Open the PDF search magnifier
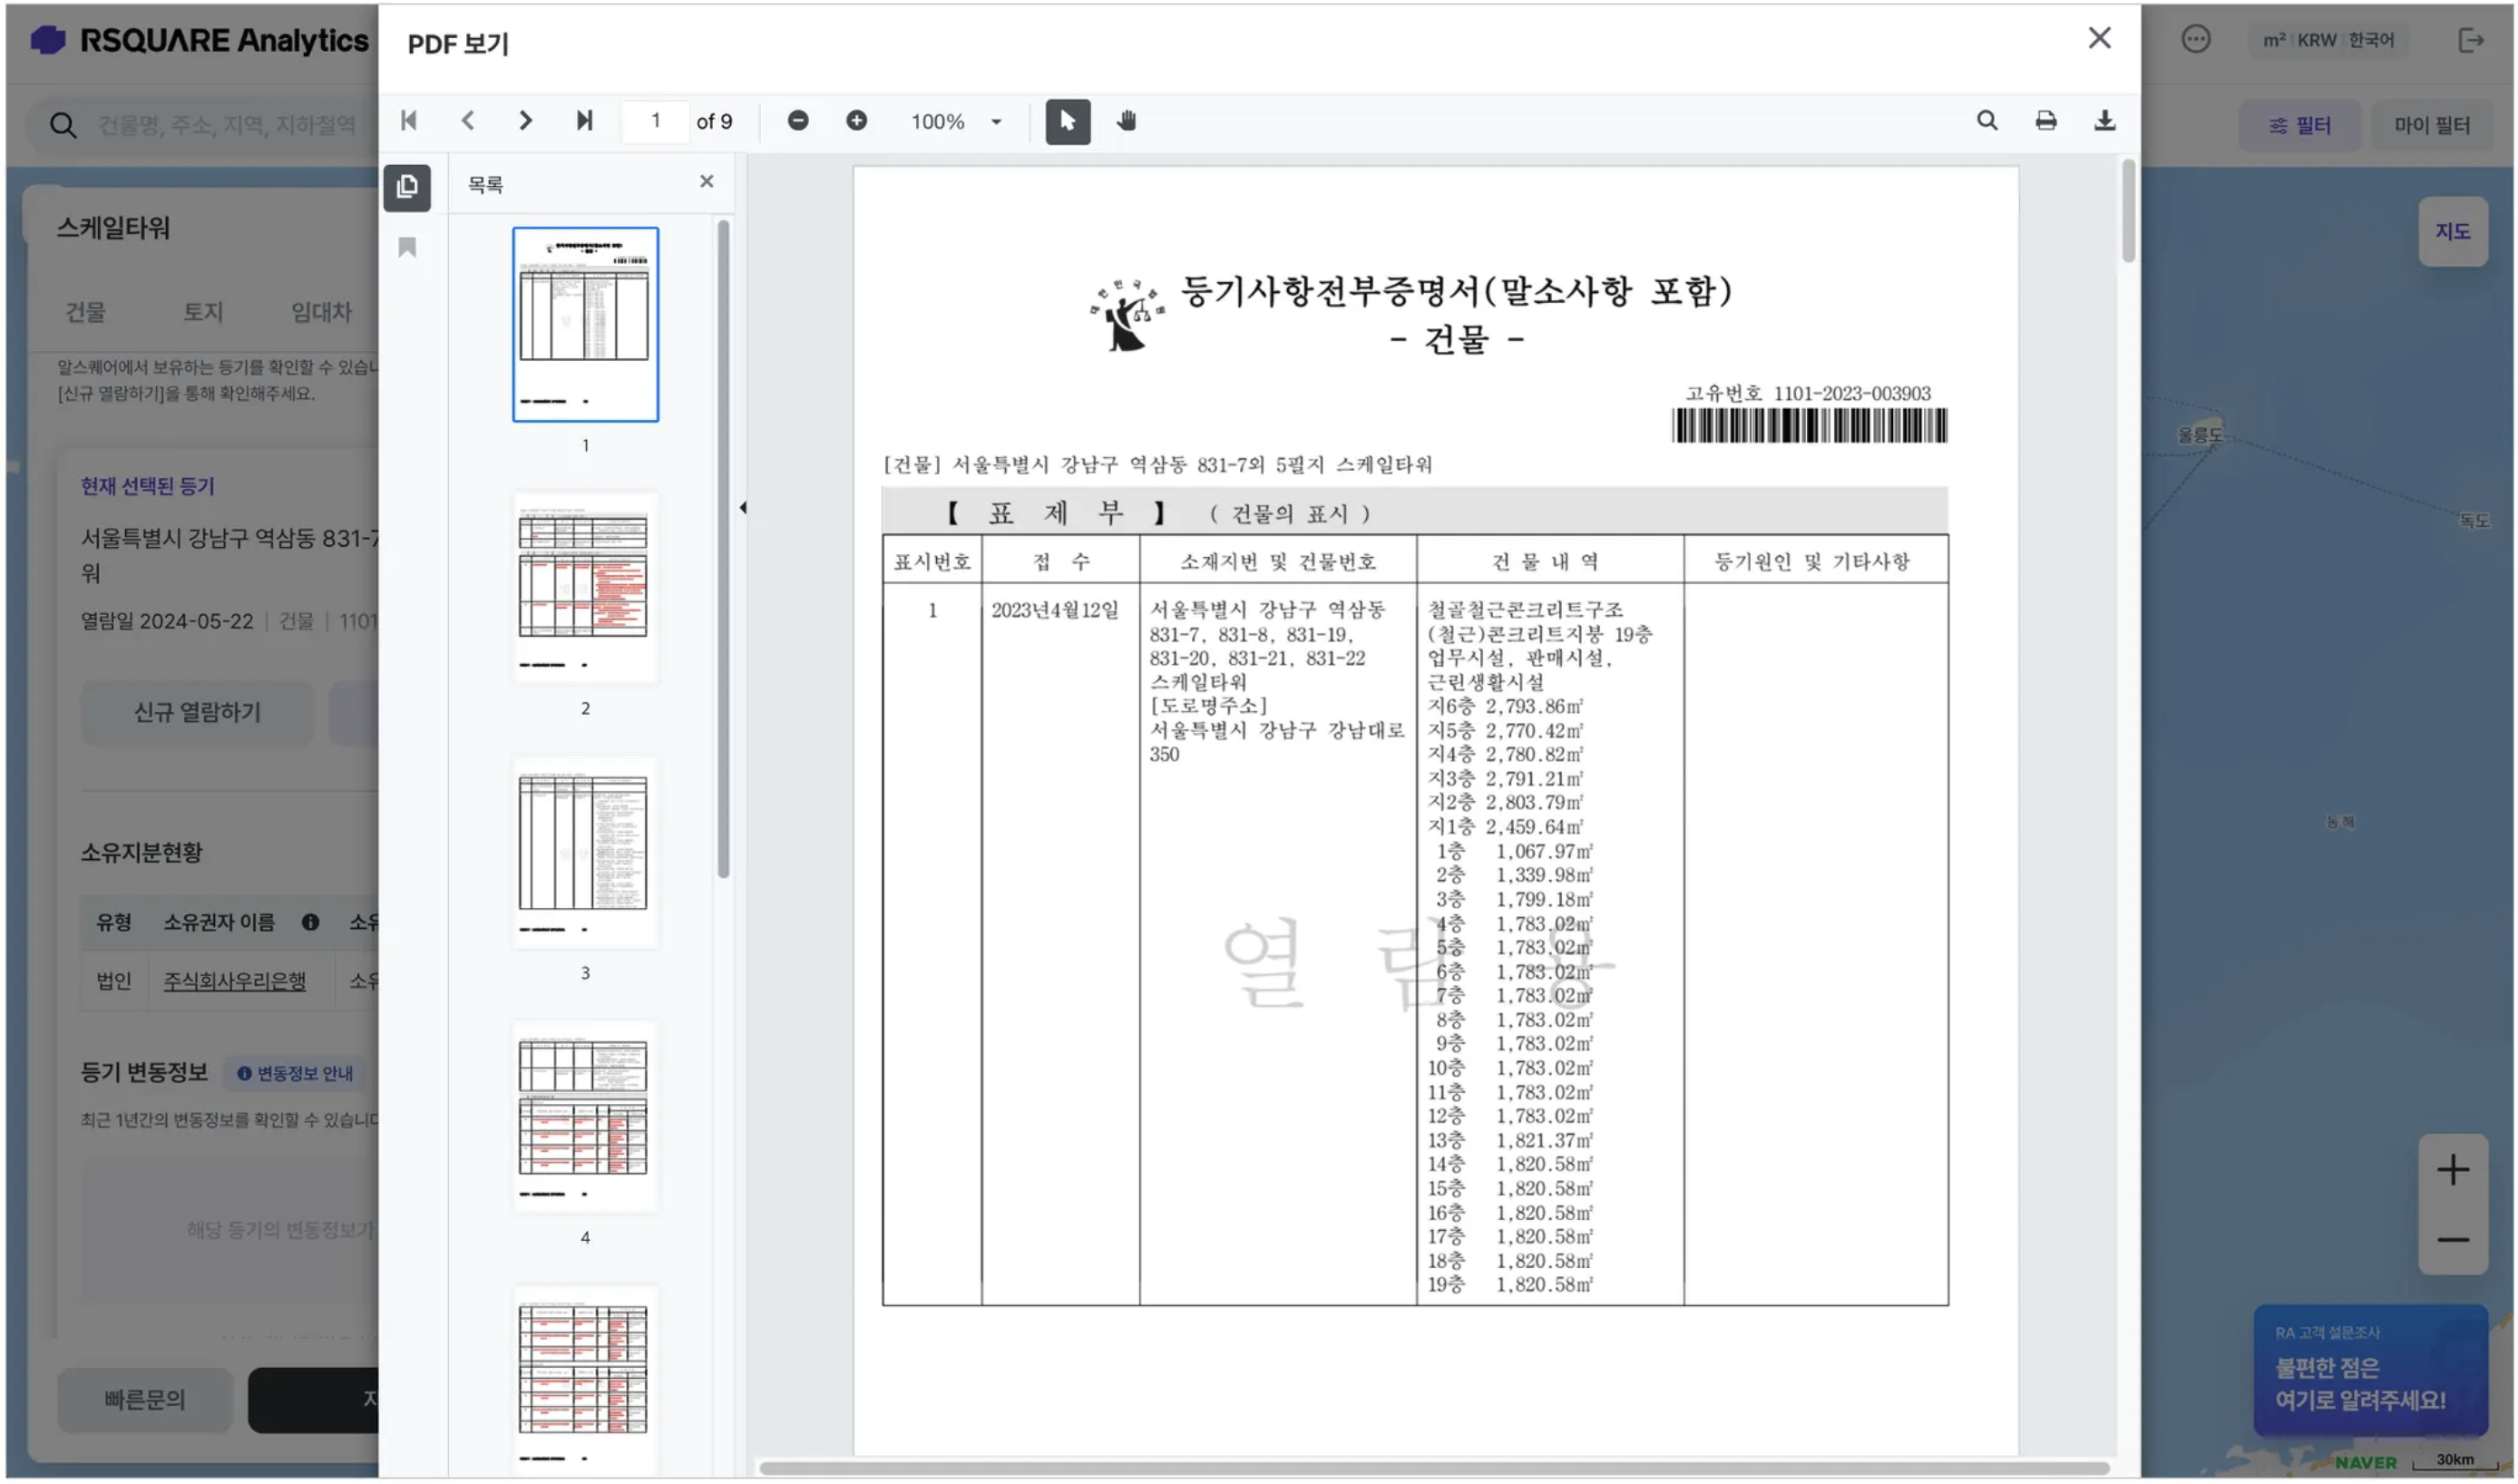This screenshot has height=1484, width=2518. click(x=1986, y=121)
